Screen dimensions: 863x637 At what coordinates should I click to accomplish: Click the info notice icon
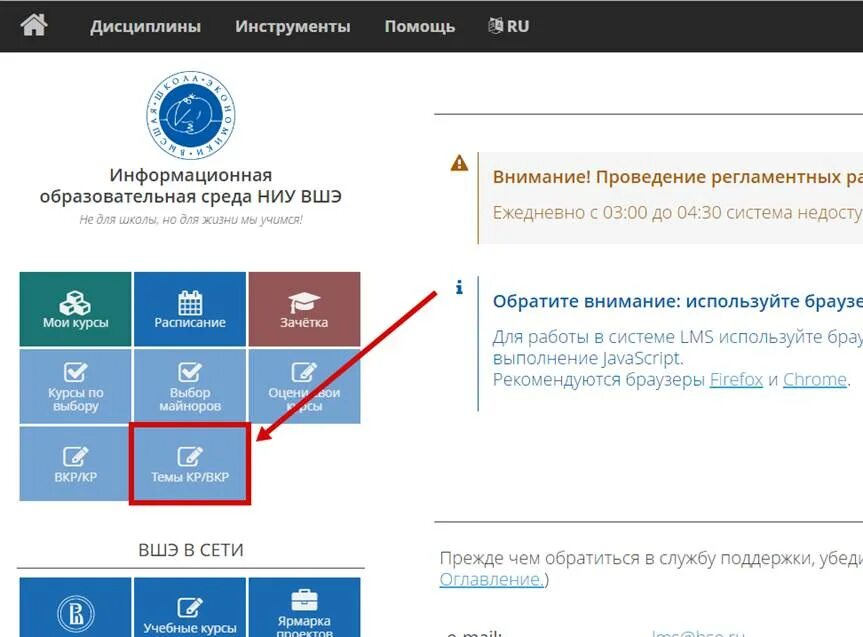[459, 287]
